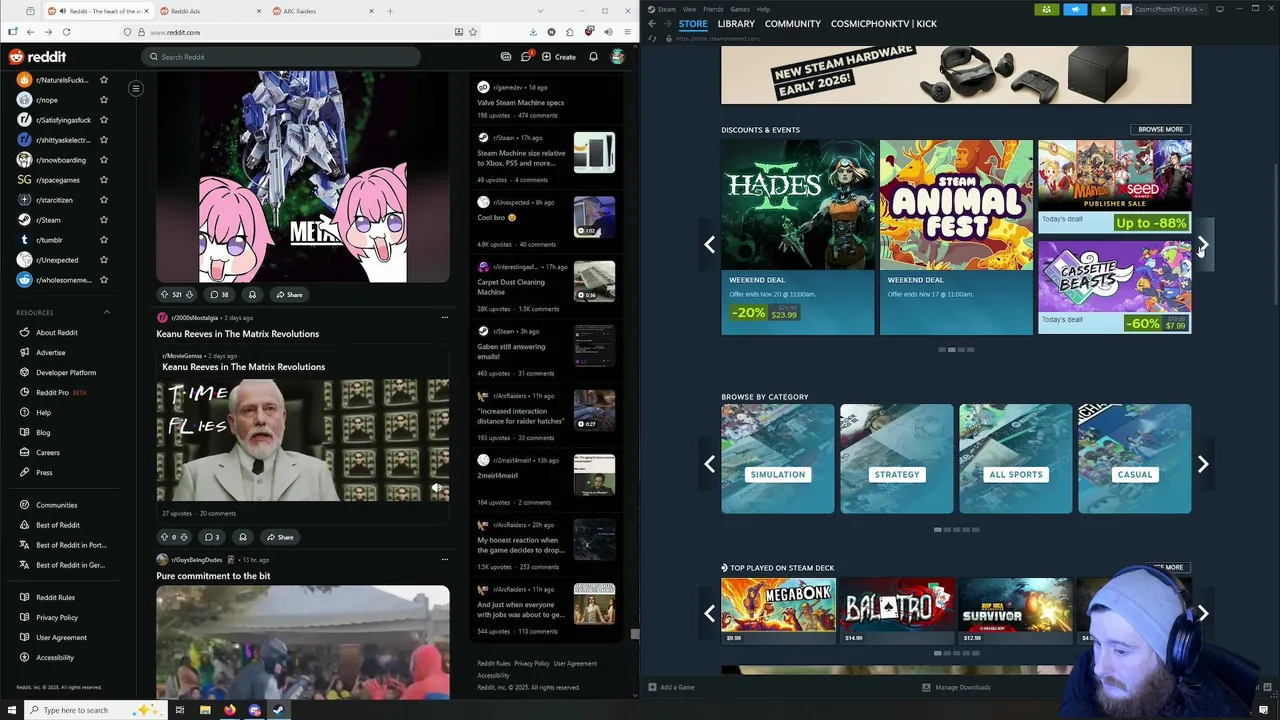1280x720 pixels.
Task: Open the Reddit user avatar menu
Action: 618,57
